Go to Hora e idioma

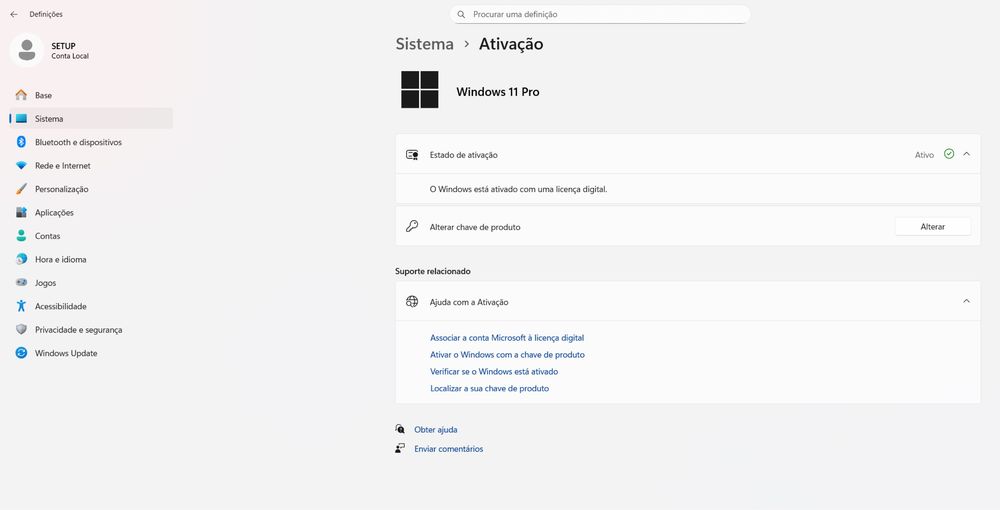91,259
